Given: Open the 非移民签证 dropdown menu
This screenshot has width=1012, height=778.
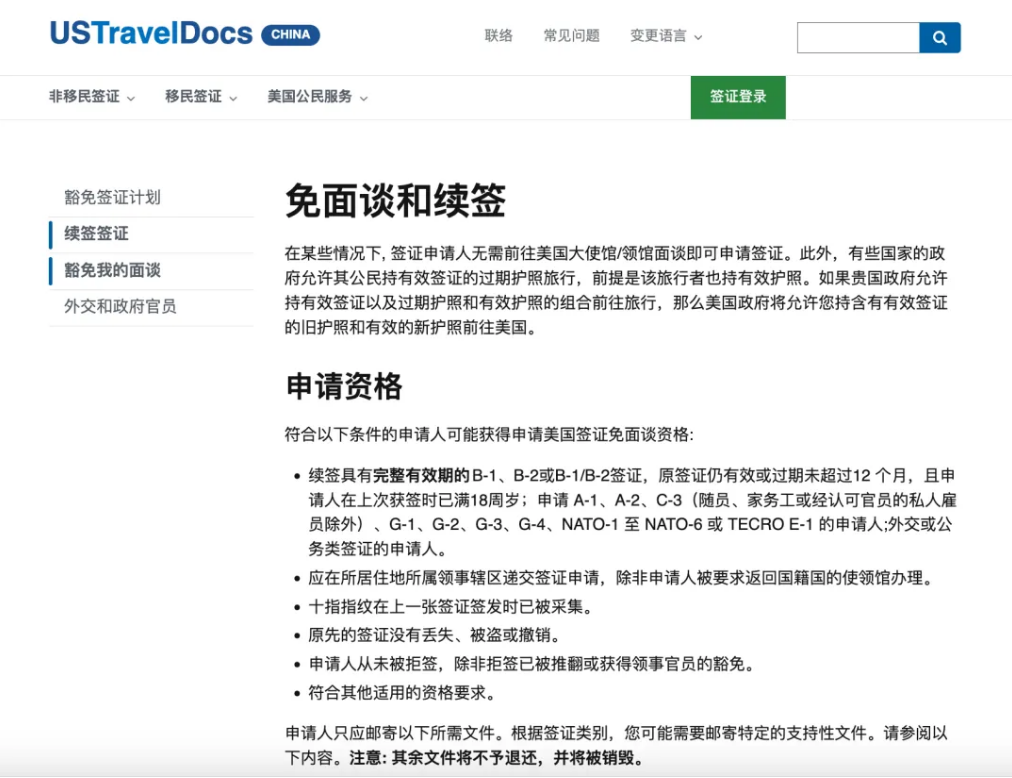Looking at the screenshot, I should pos(92,97).
